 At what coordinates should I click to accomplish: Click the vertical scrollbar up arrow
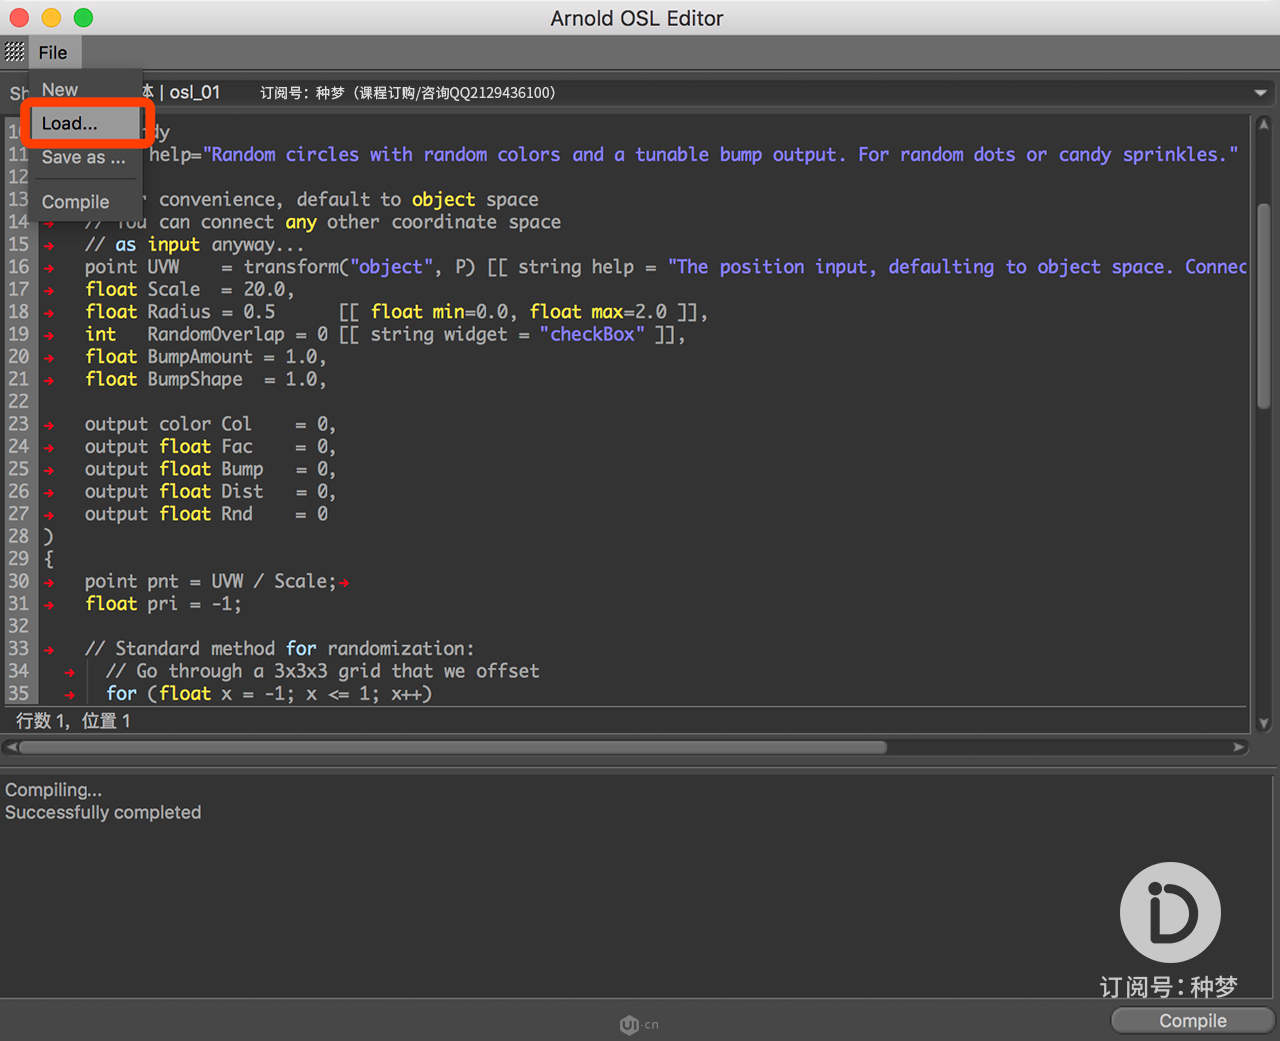click(1264, 125)
